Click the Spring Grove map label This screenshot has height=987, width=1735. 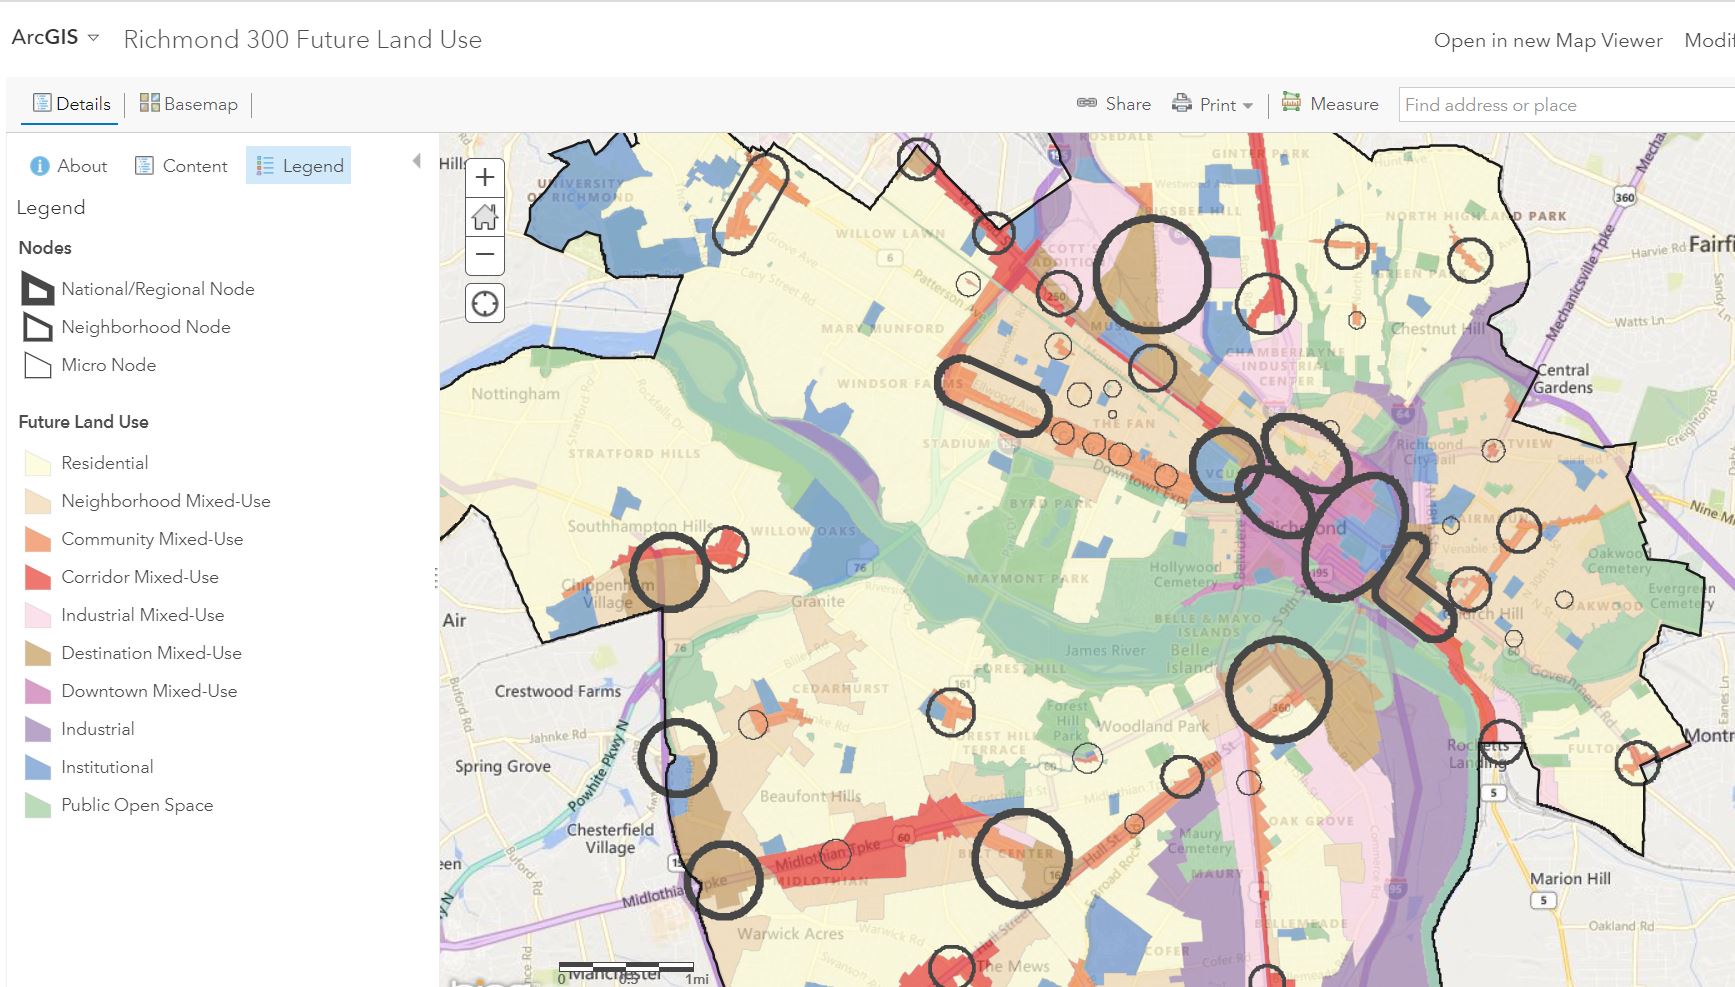503,767
